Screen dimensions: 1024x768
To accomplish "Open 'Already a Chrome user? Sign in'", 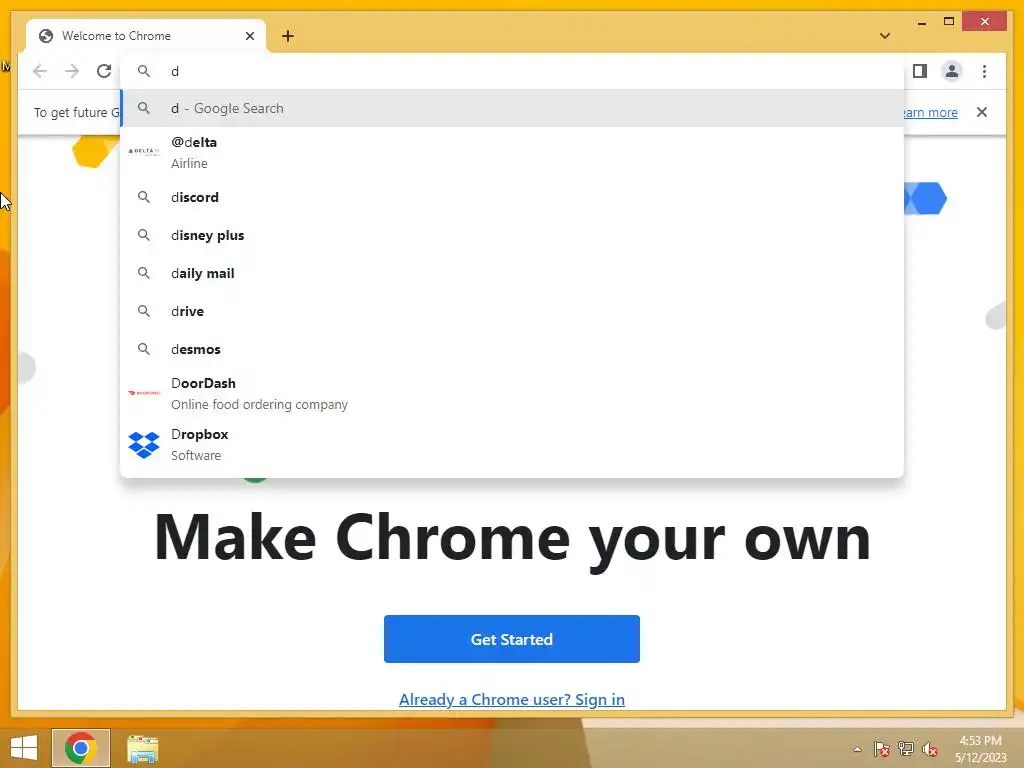I will coord(512,699).
